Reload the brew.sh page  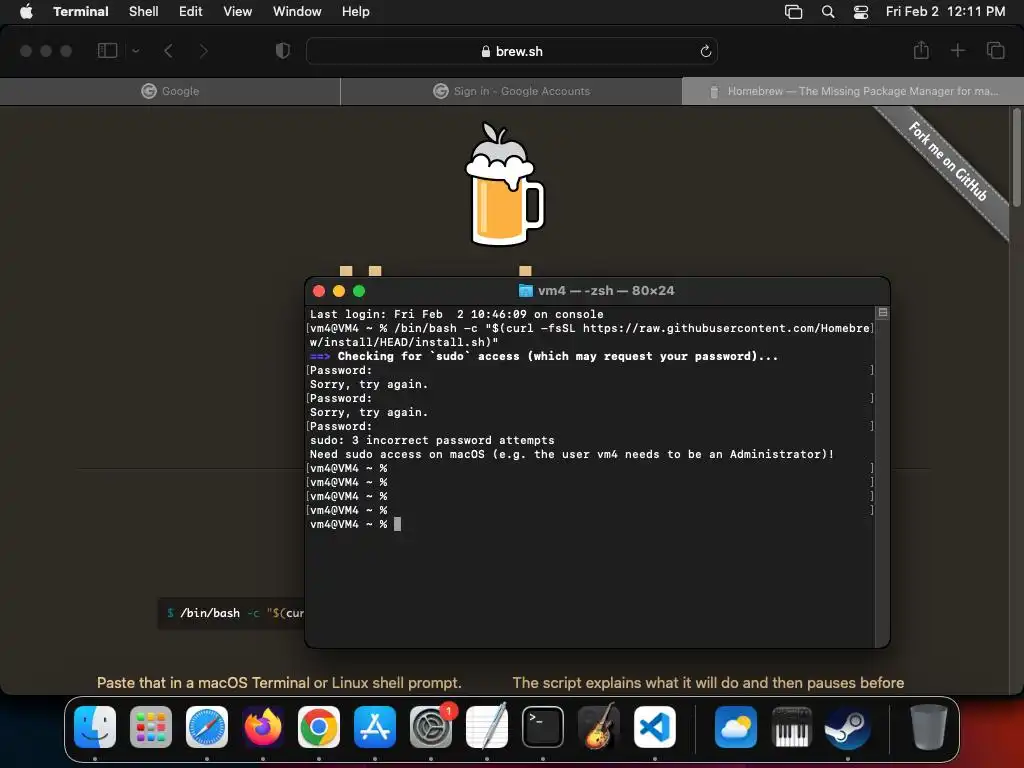point(705,51)
